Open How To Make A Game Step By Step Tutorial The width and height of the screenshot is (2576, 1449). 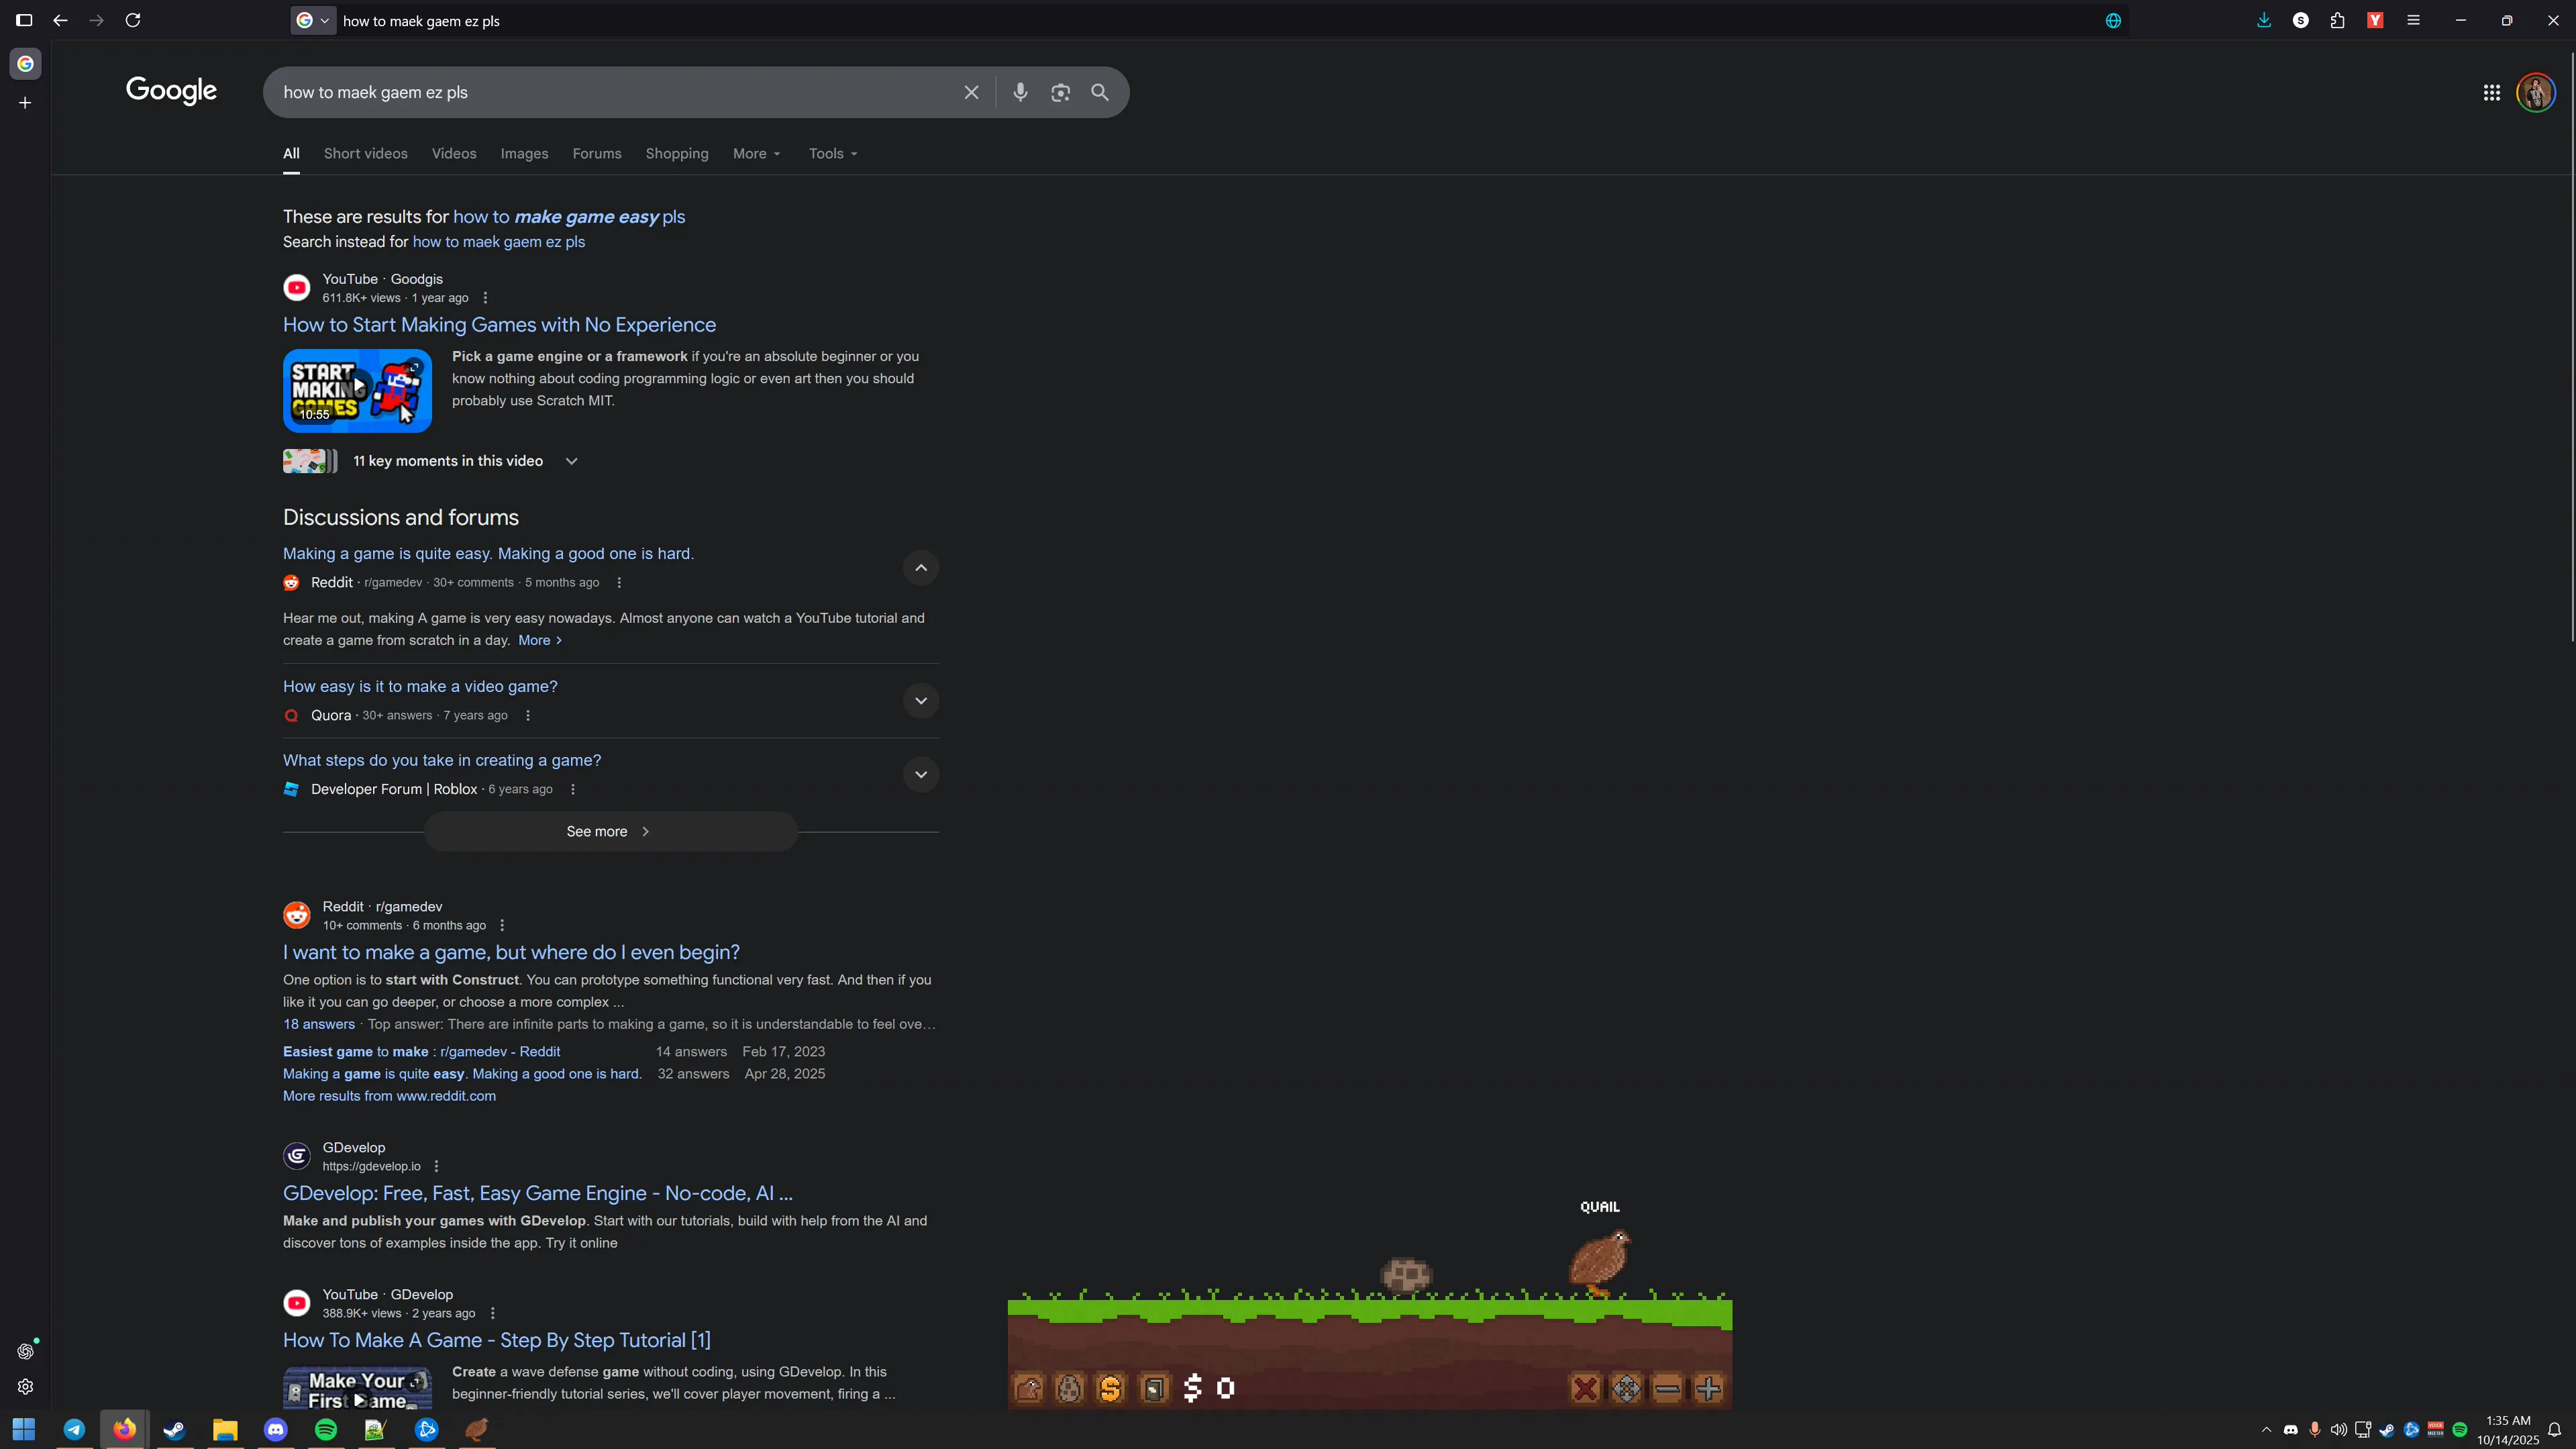pyautogui.click(x=497, y=1340)
